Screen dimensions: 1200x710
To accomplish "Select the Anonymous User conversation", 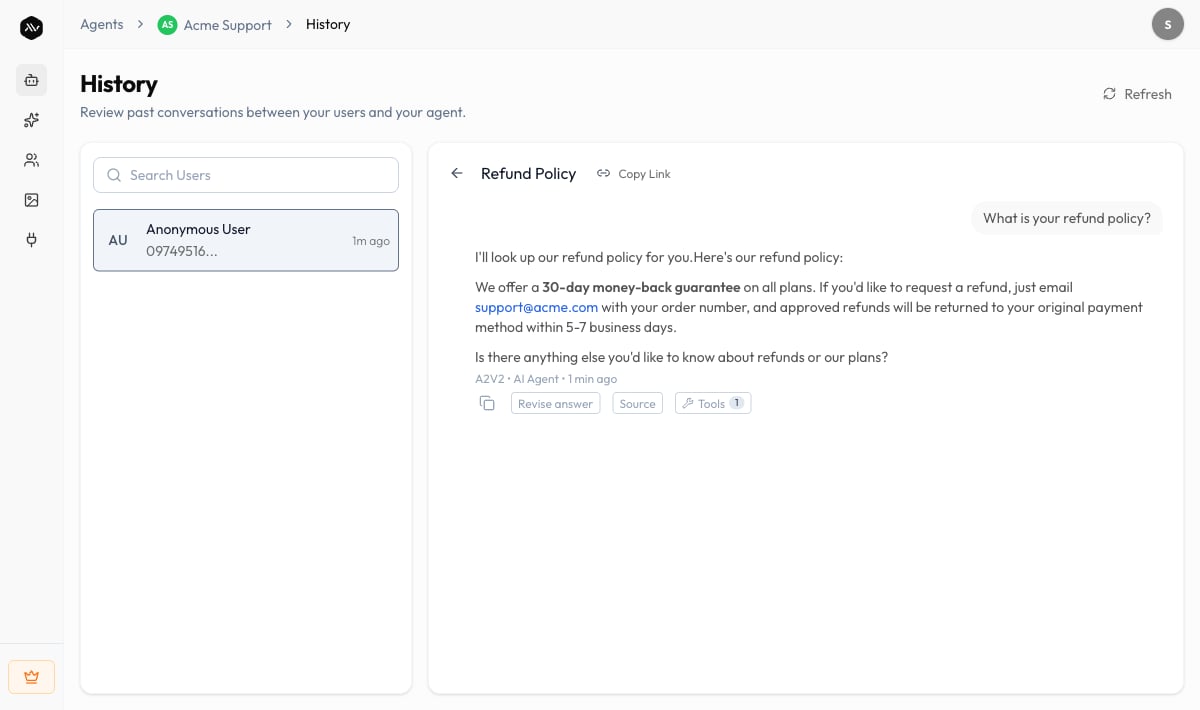I will pos(246,240).
